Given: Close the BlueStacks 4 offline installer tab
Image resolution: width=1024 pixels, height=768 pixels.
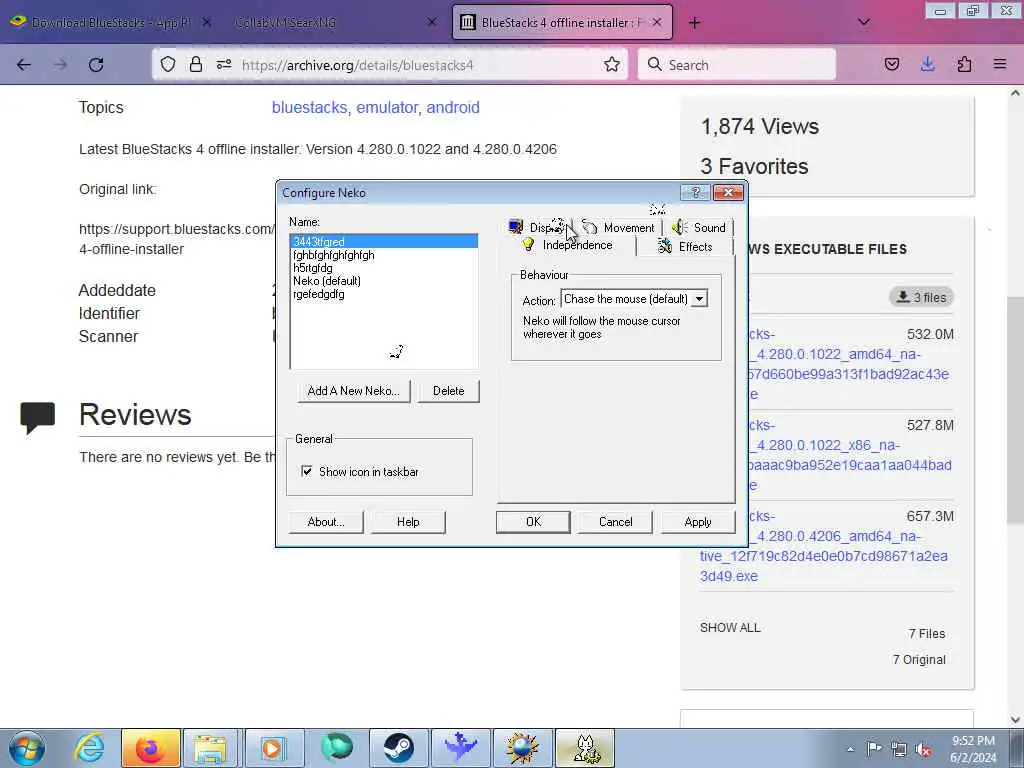Looking at the screenshot, I should click(x=658, y=22).
